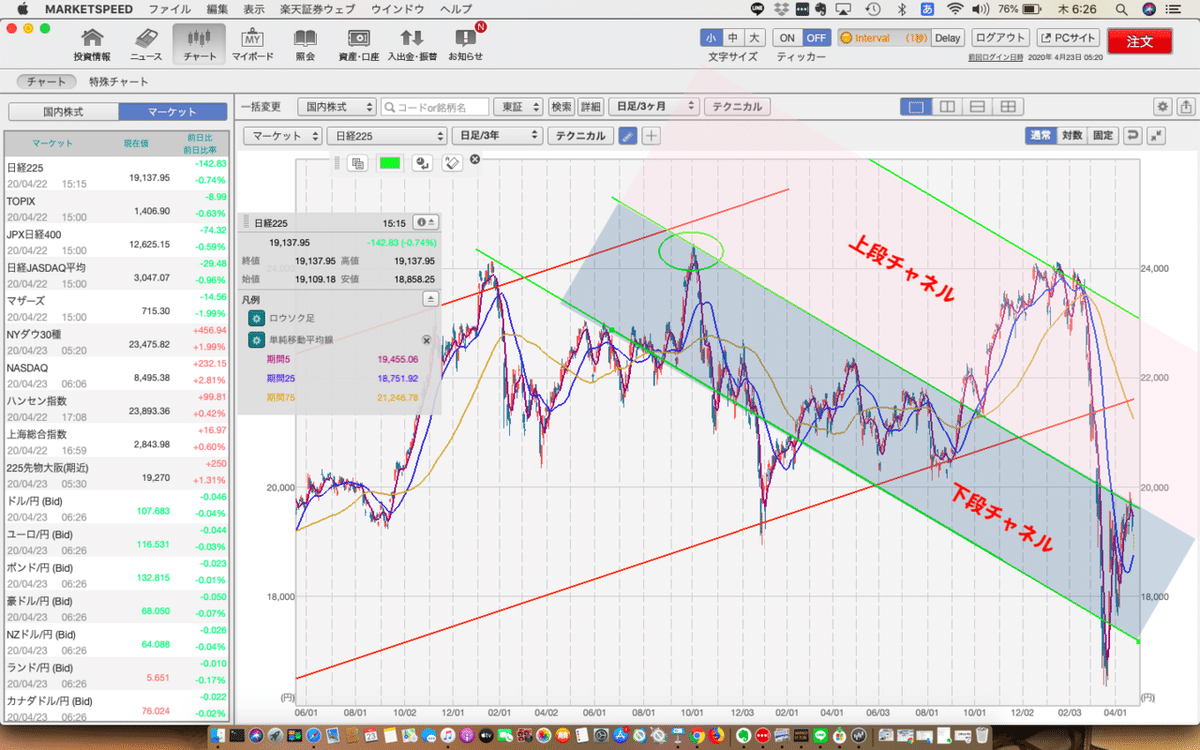Select the チャート candlestick toolbar icon
Viewport: 1200px width, 750px height.
pos(199,44)
